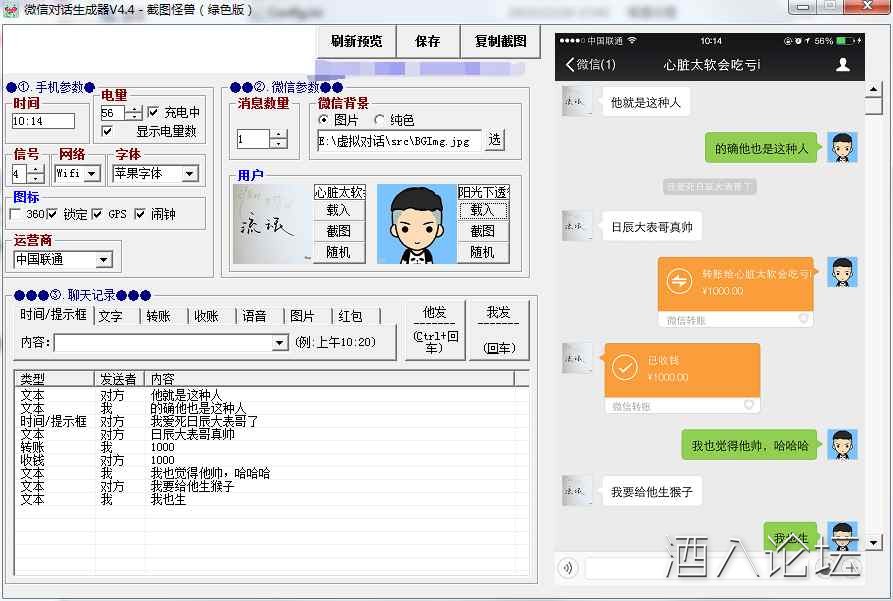Click the checkmark icon in 已收钱 bubble
The image size is (893, 601).
[x=625, y=368]
